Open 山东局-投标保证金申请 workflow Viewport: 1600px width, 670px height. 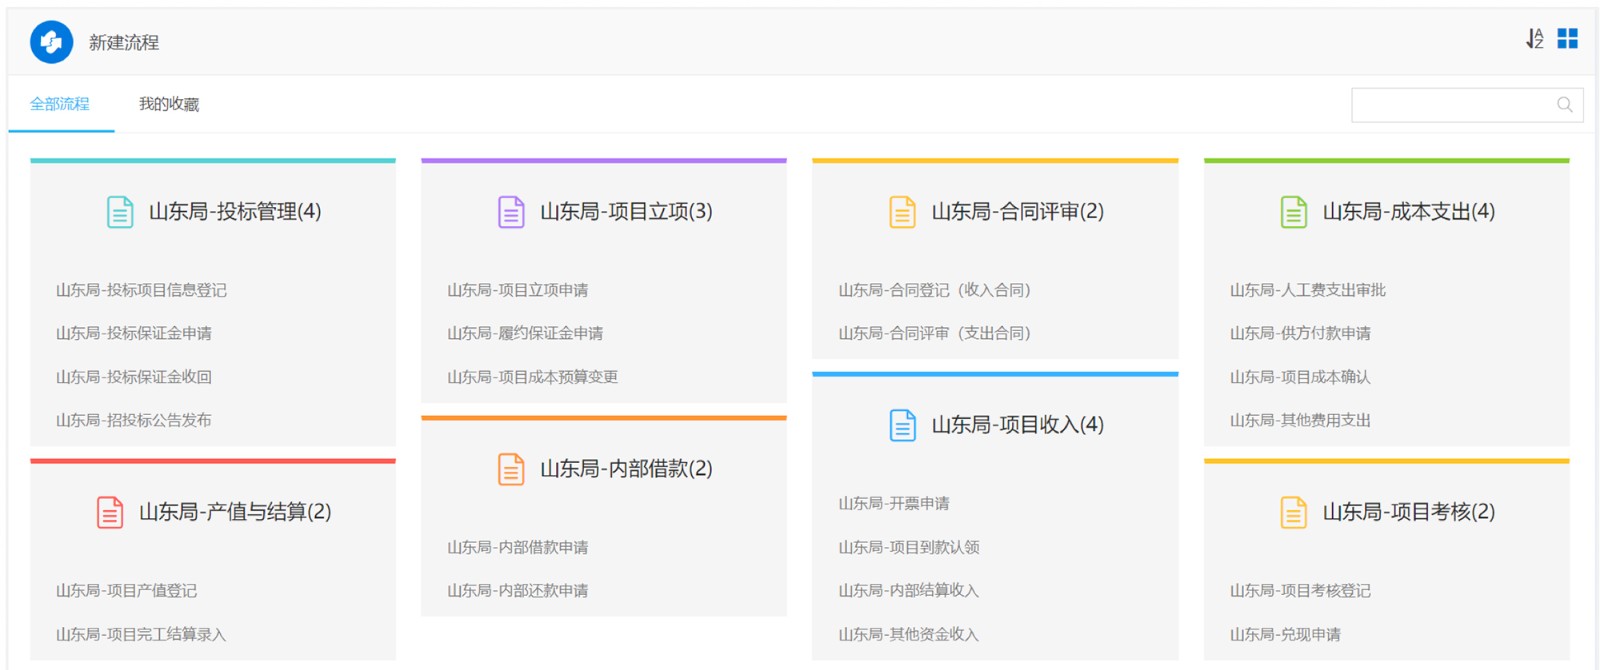coord(134,333)
